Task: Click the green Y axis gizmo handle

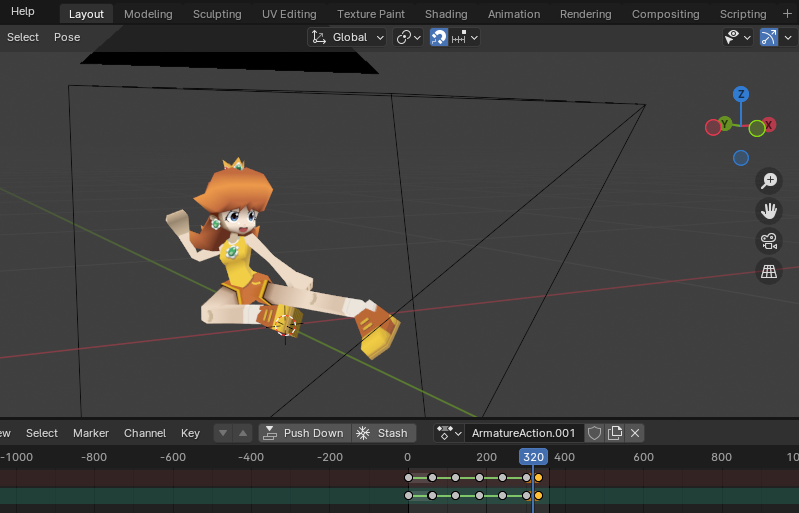Action: pos(725,123)
